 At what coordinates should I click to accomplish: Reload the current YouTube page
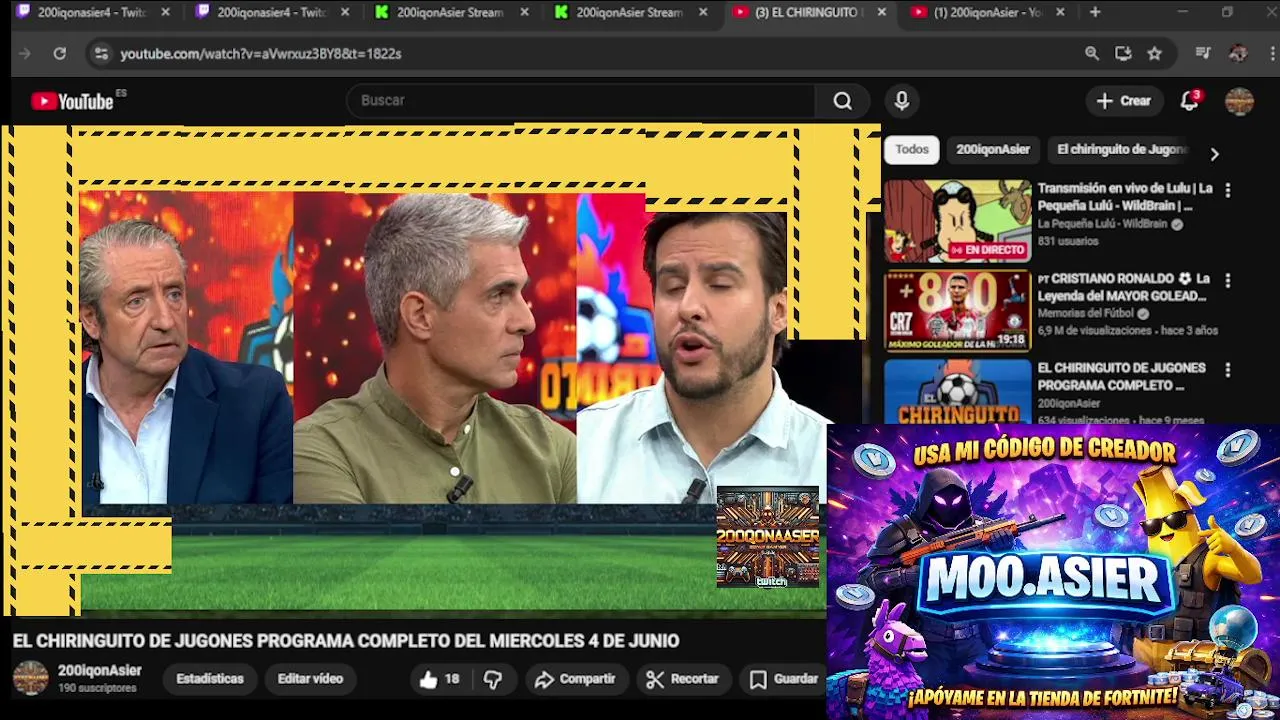point(60,54)
